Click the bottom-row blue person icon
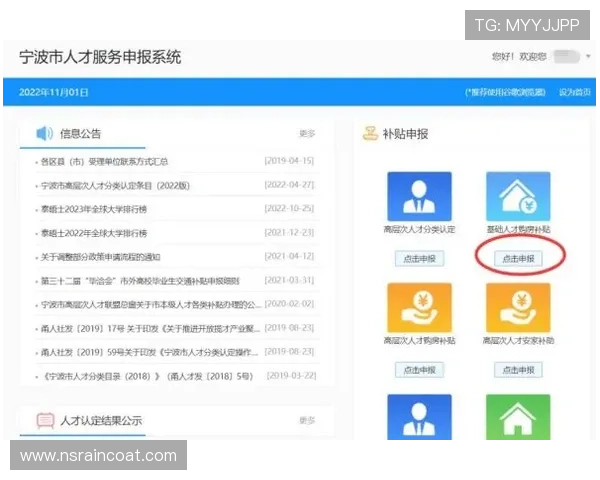Viewport: 600px width, 480px height. click(x=419, y=417)
